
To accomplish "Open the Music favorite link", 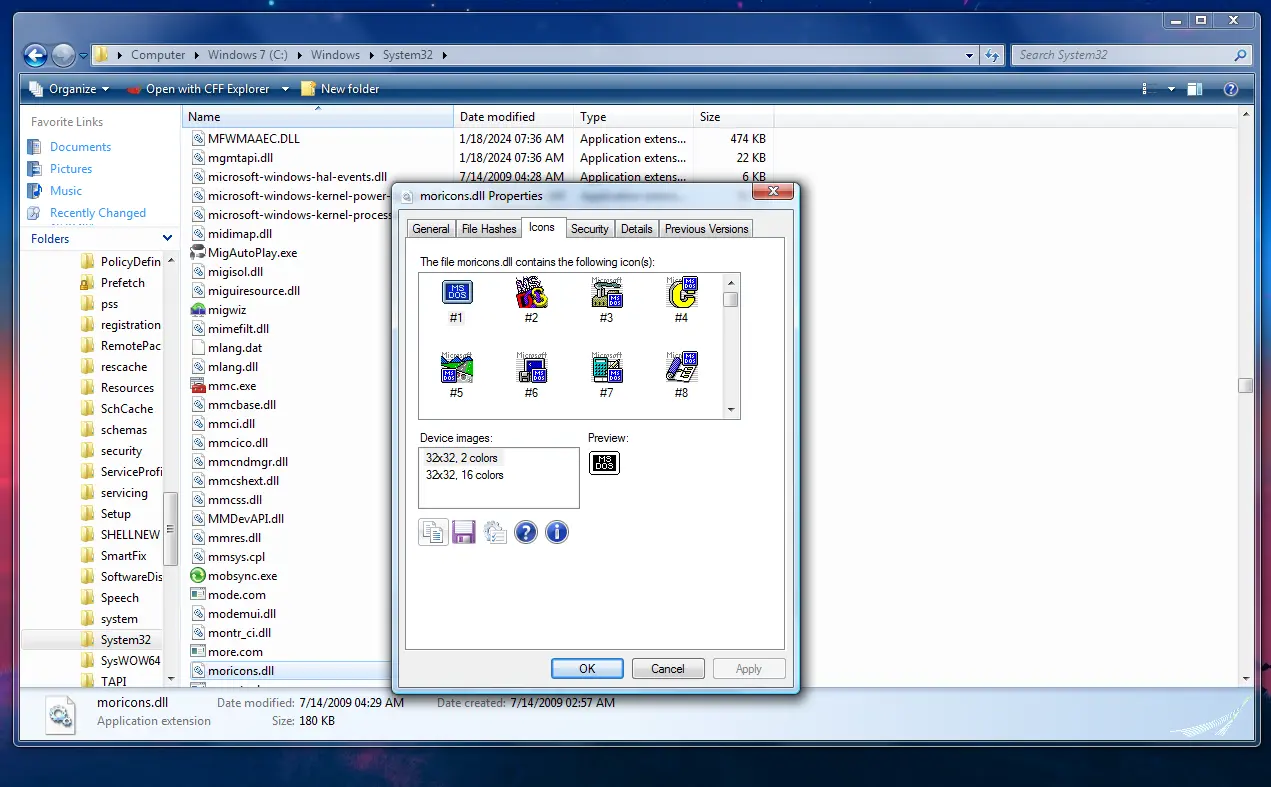I will coord(55,191).
